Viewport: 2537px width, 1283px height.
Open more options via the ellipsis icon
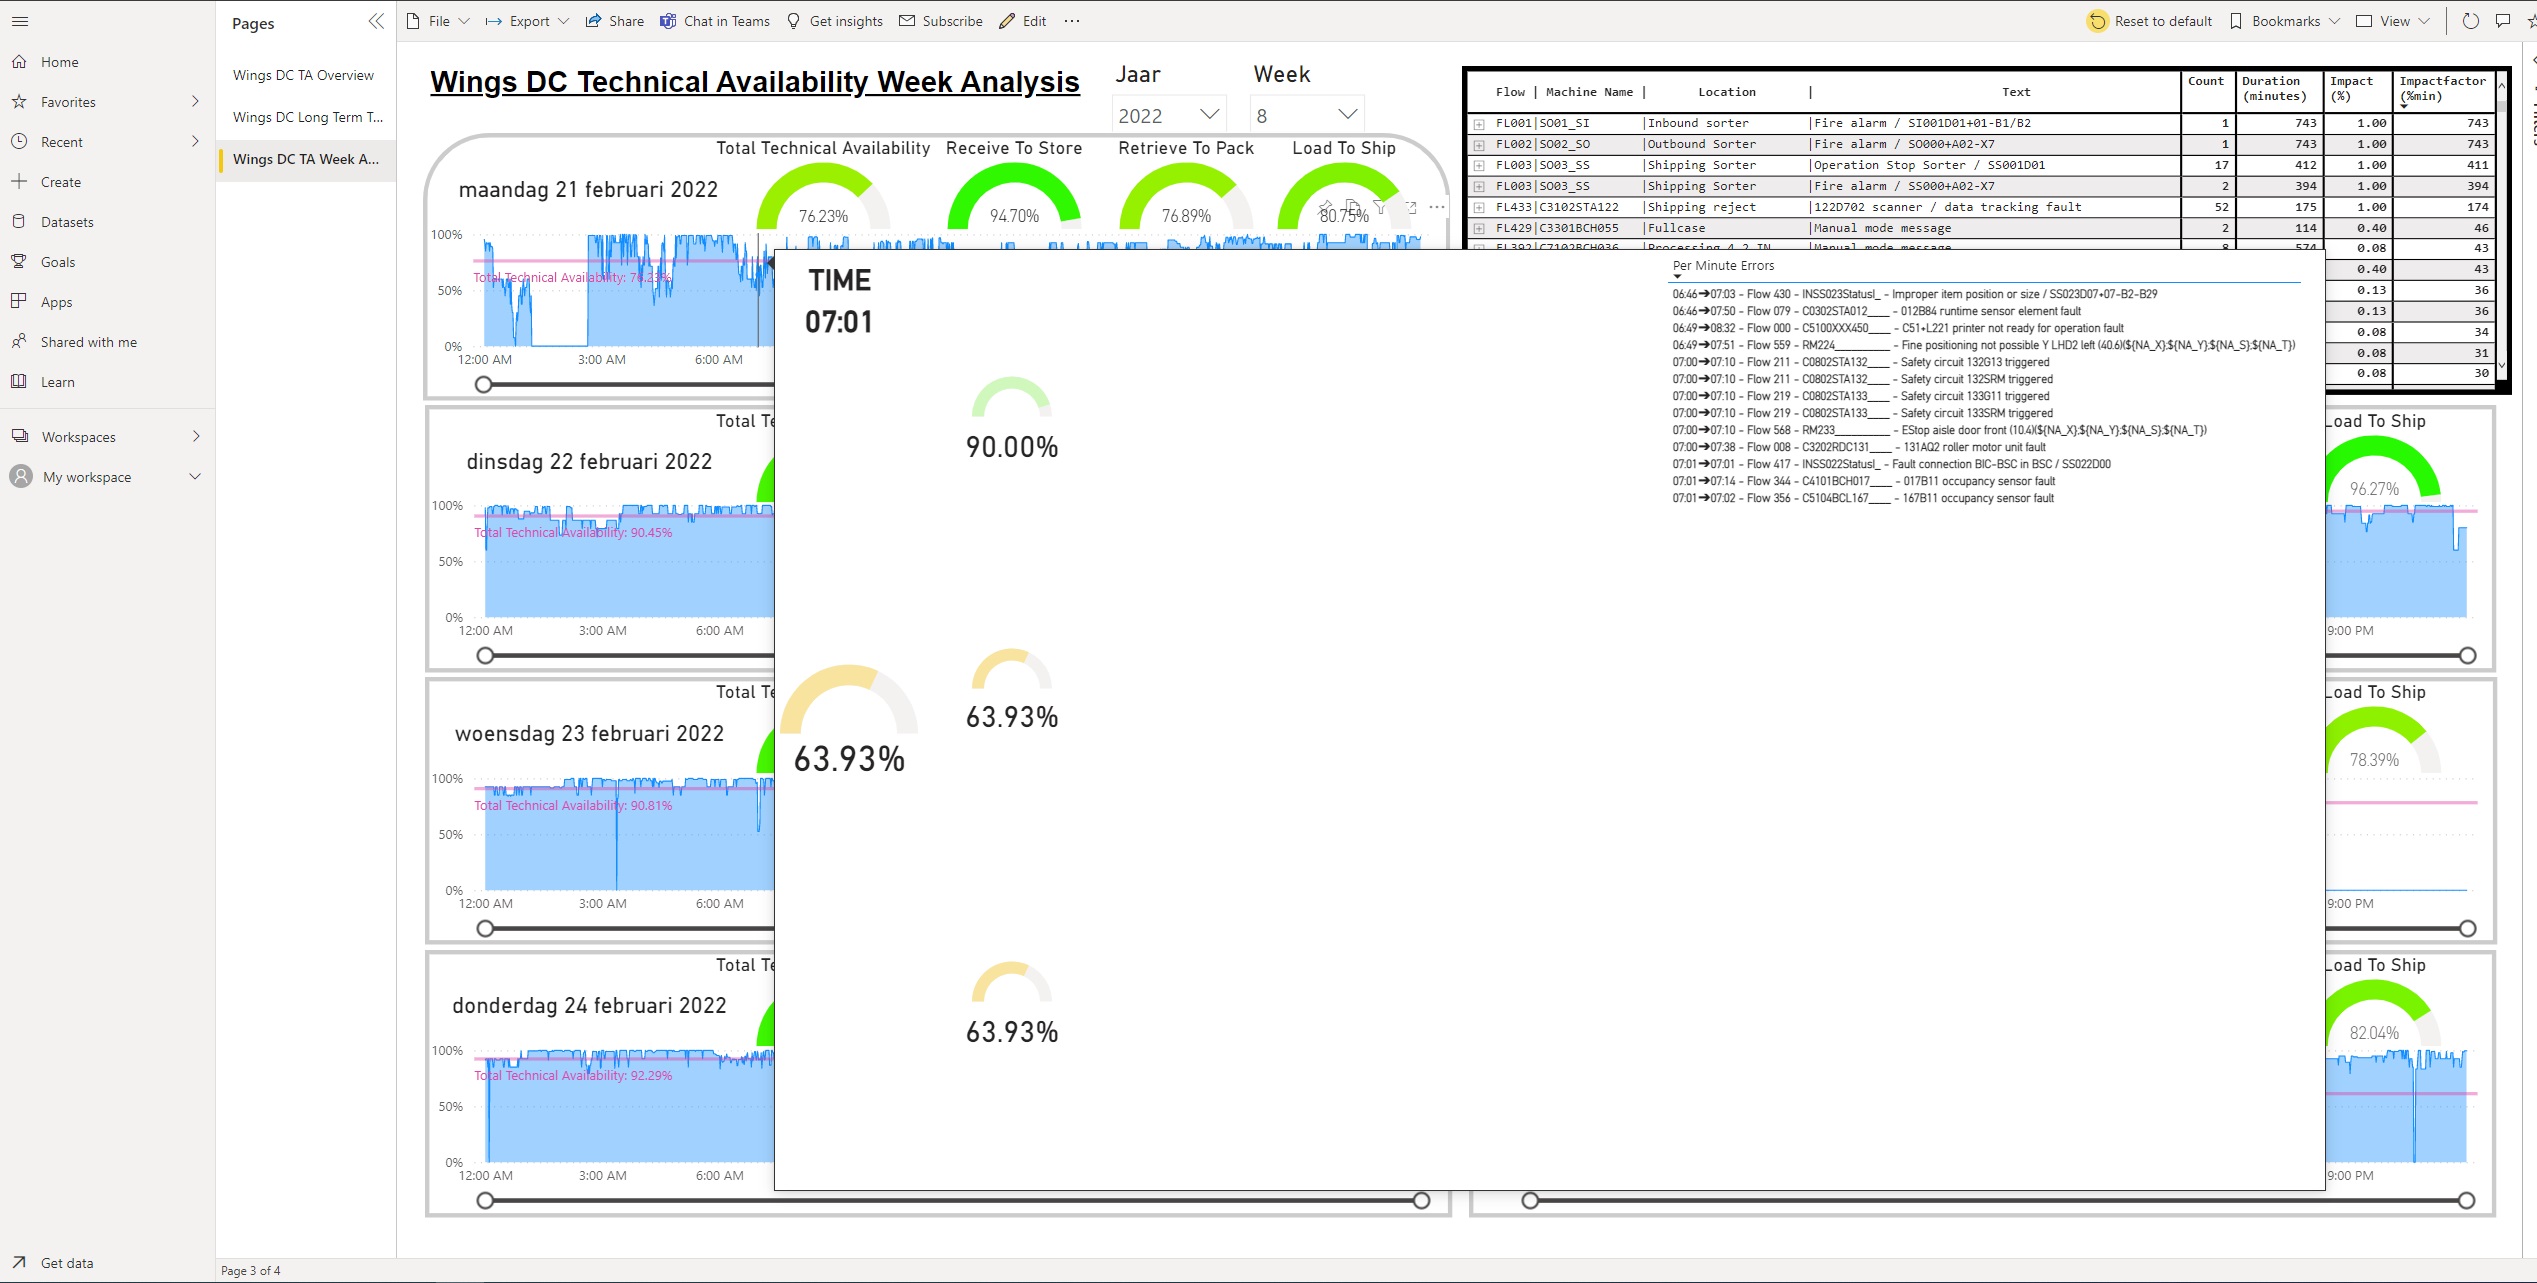(1072, 21)
